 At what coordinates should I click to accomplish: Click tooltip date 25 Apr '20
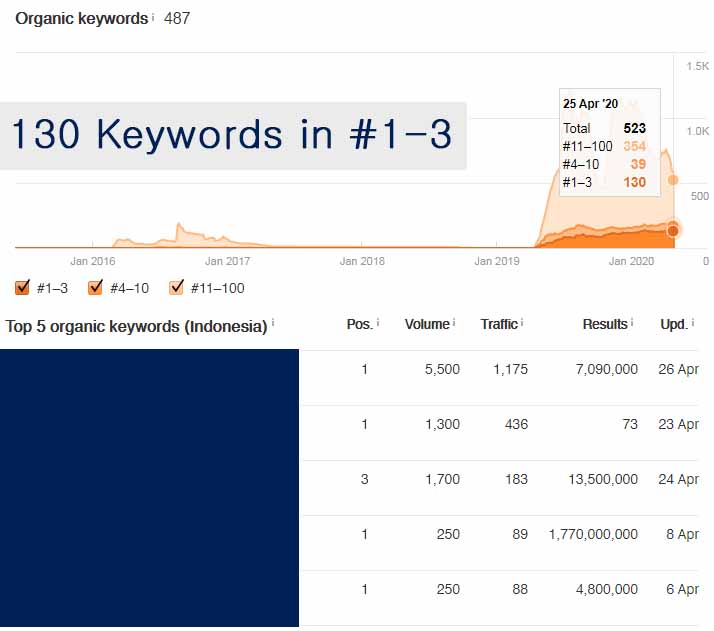[590, 104]
